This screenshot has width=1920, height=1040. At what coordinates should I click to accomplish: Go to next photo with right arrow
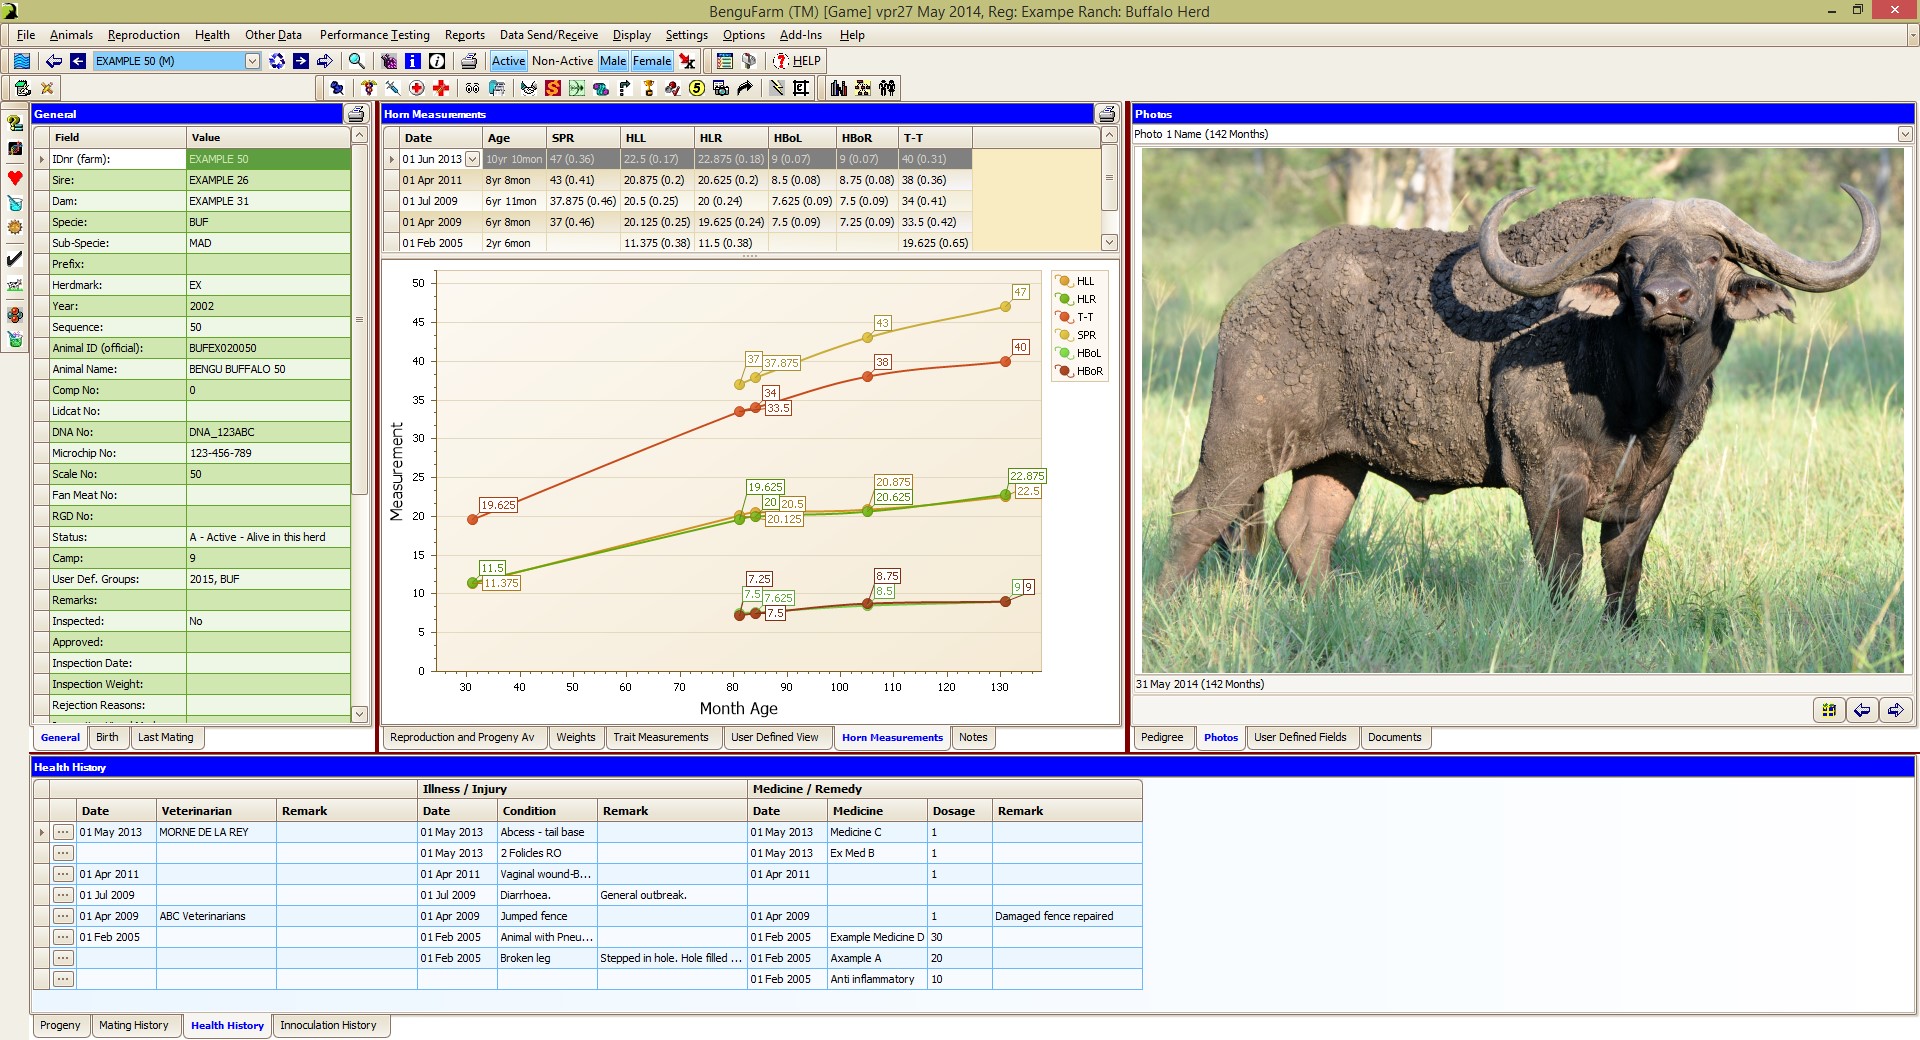pyautogui.click(x=1894, y=710)
